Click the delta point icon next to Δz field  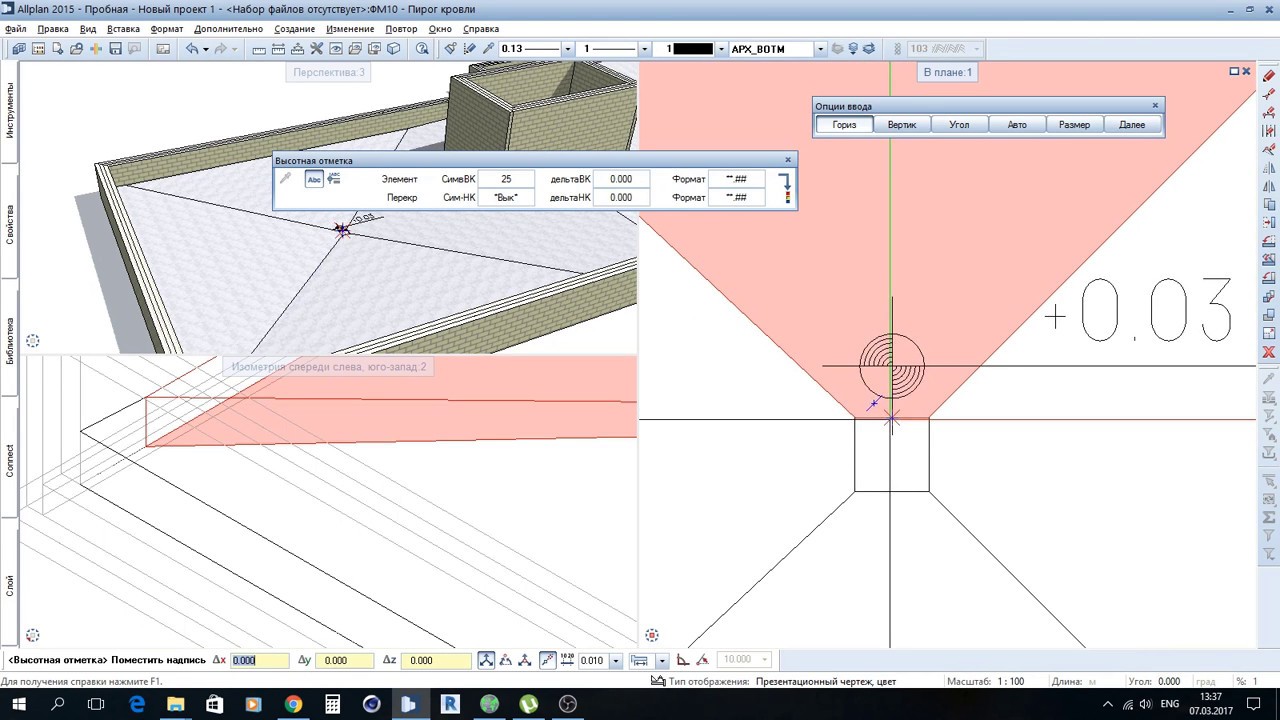coord(486,660)
